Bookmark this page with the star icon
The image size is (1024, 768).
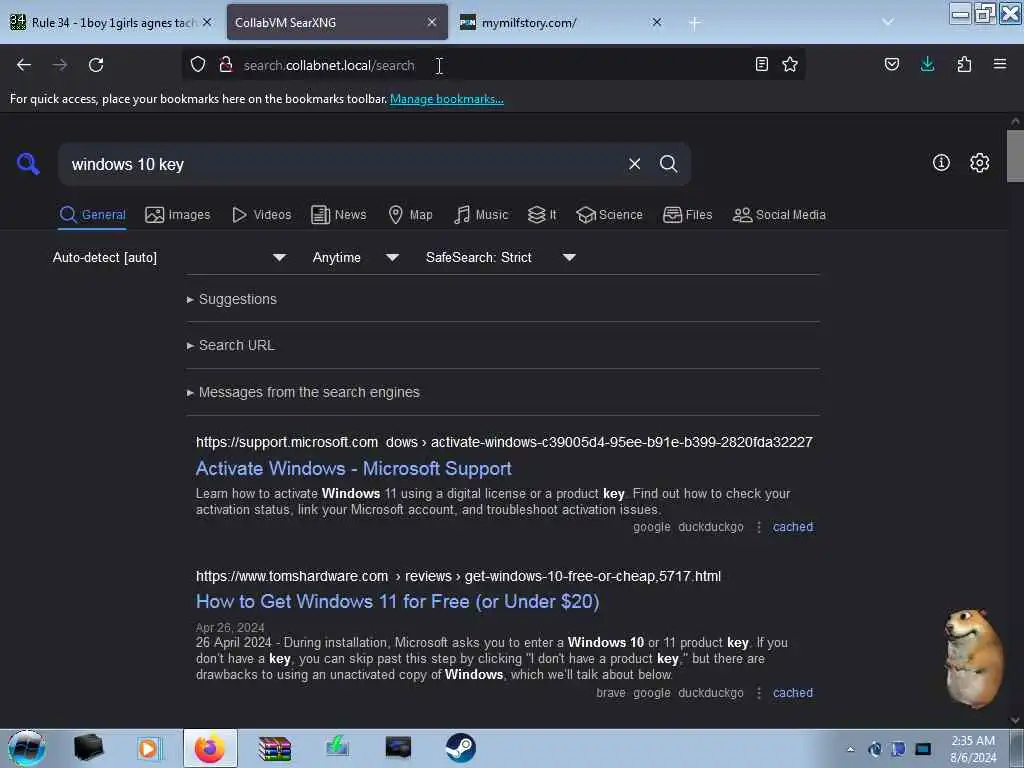click(x=790, y=64)
